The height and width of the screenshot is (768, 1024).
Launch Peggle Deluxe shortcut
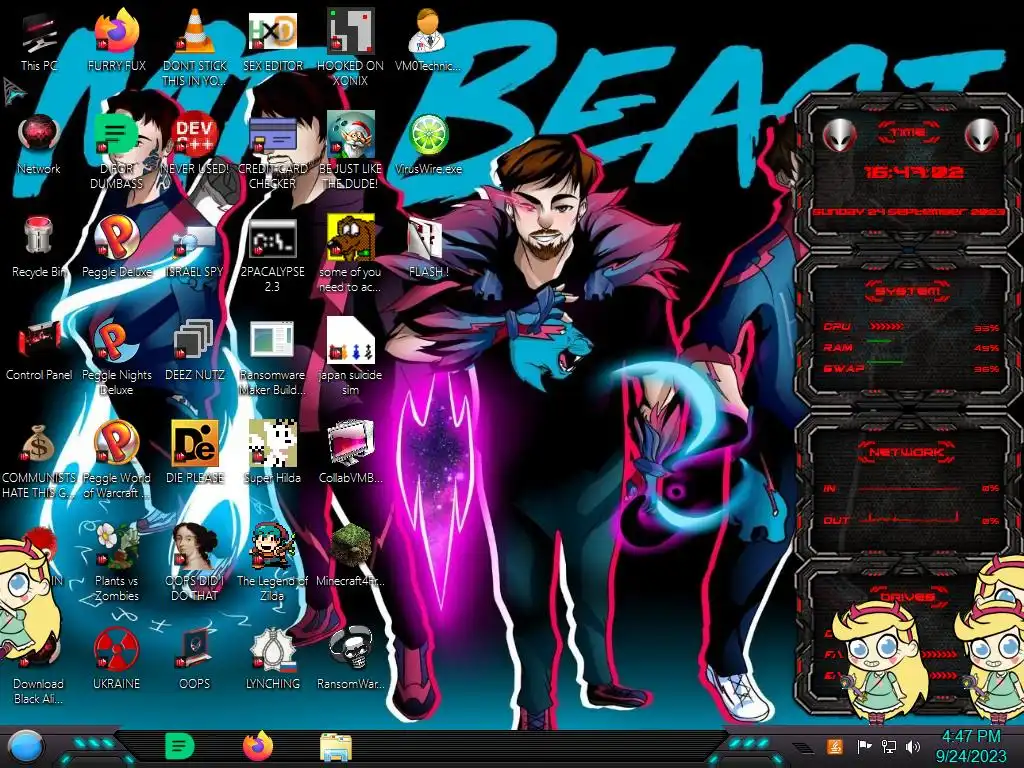[116, 237]
